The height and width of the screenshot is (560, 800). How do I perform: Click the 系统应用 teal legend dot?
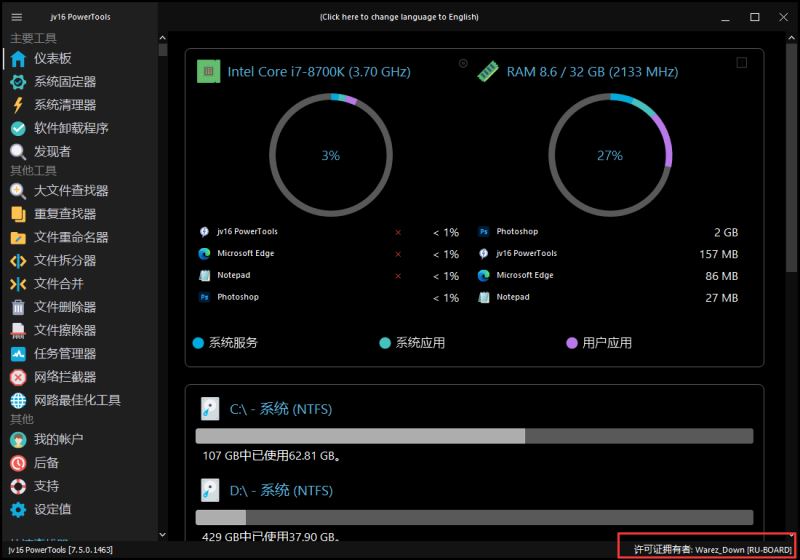pyautogui.click(x=385, y=343)
